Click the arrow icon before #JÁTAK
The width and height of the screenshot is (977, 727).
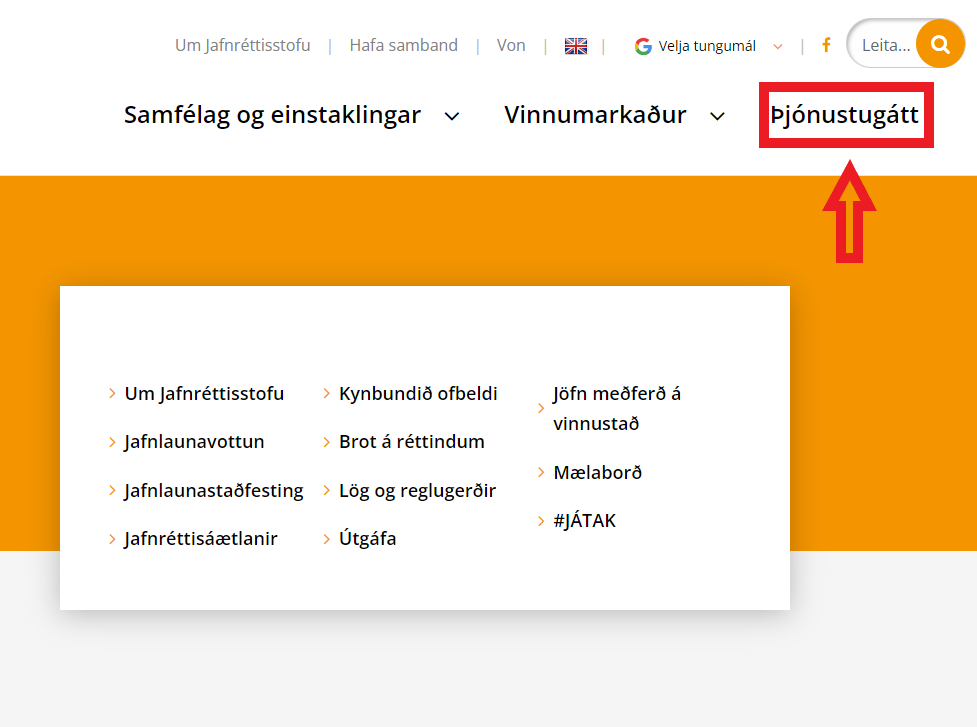541,520
